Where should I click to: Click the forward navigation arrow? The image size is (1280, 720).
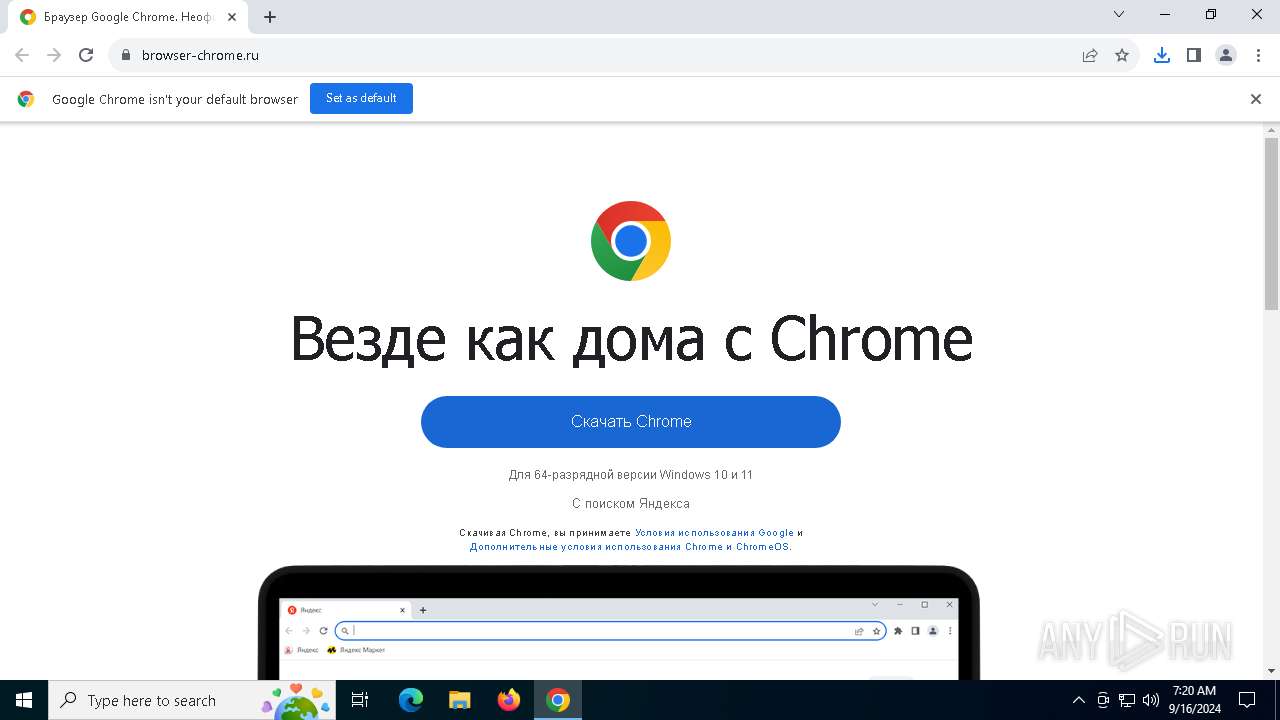[54, 55]
